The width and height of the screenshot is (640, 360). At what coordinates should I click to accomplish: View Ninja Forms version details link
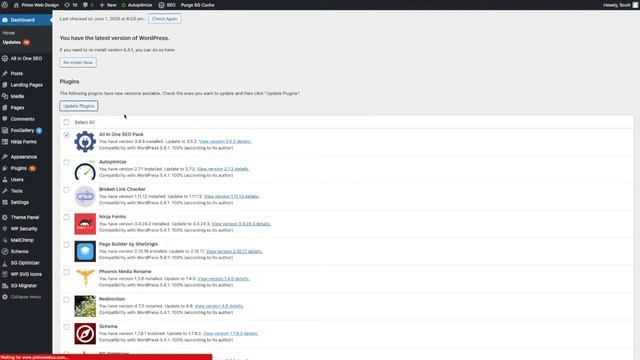241,224
